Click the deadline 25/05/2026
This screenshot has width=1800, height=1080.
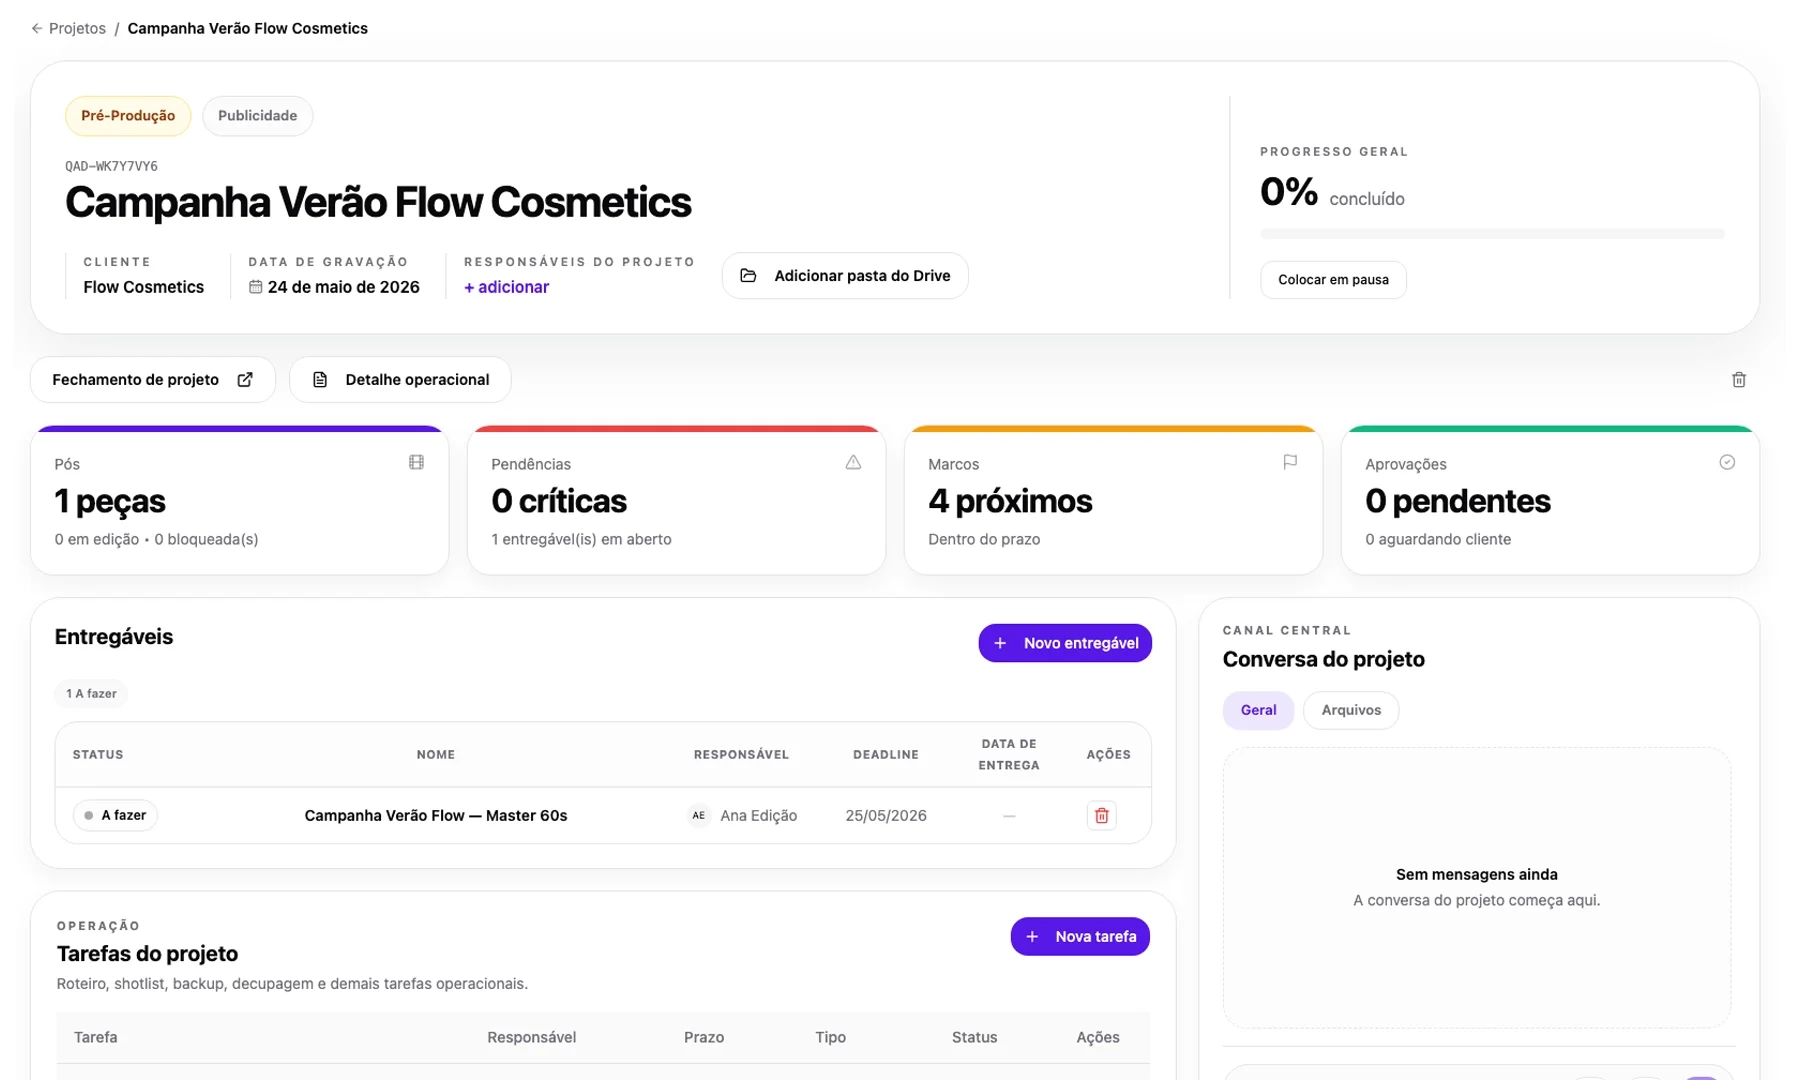(x=886, y=816)
